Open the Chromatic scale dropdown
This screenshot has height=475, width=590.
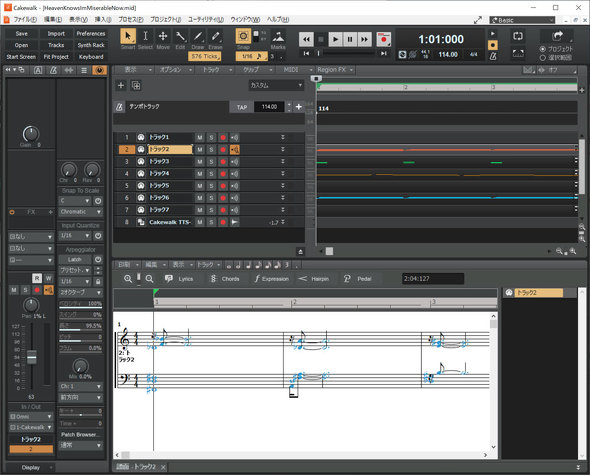pyautogui.click(x=81, y=212)
